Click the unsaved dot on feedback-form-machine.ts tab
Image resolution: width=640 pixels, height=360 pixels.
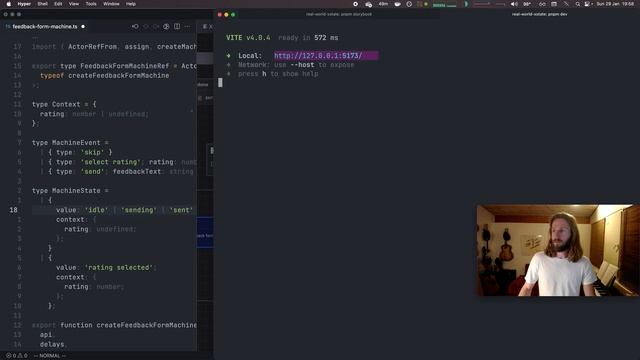[83, 27]
